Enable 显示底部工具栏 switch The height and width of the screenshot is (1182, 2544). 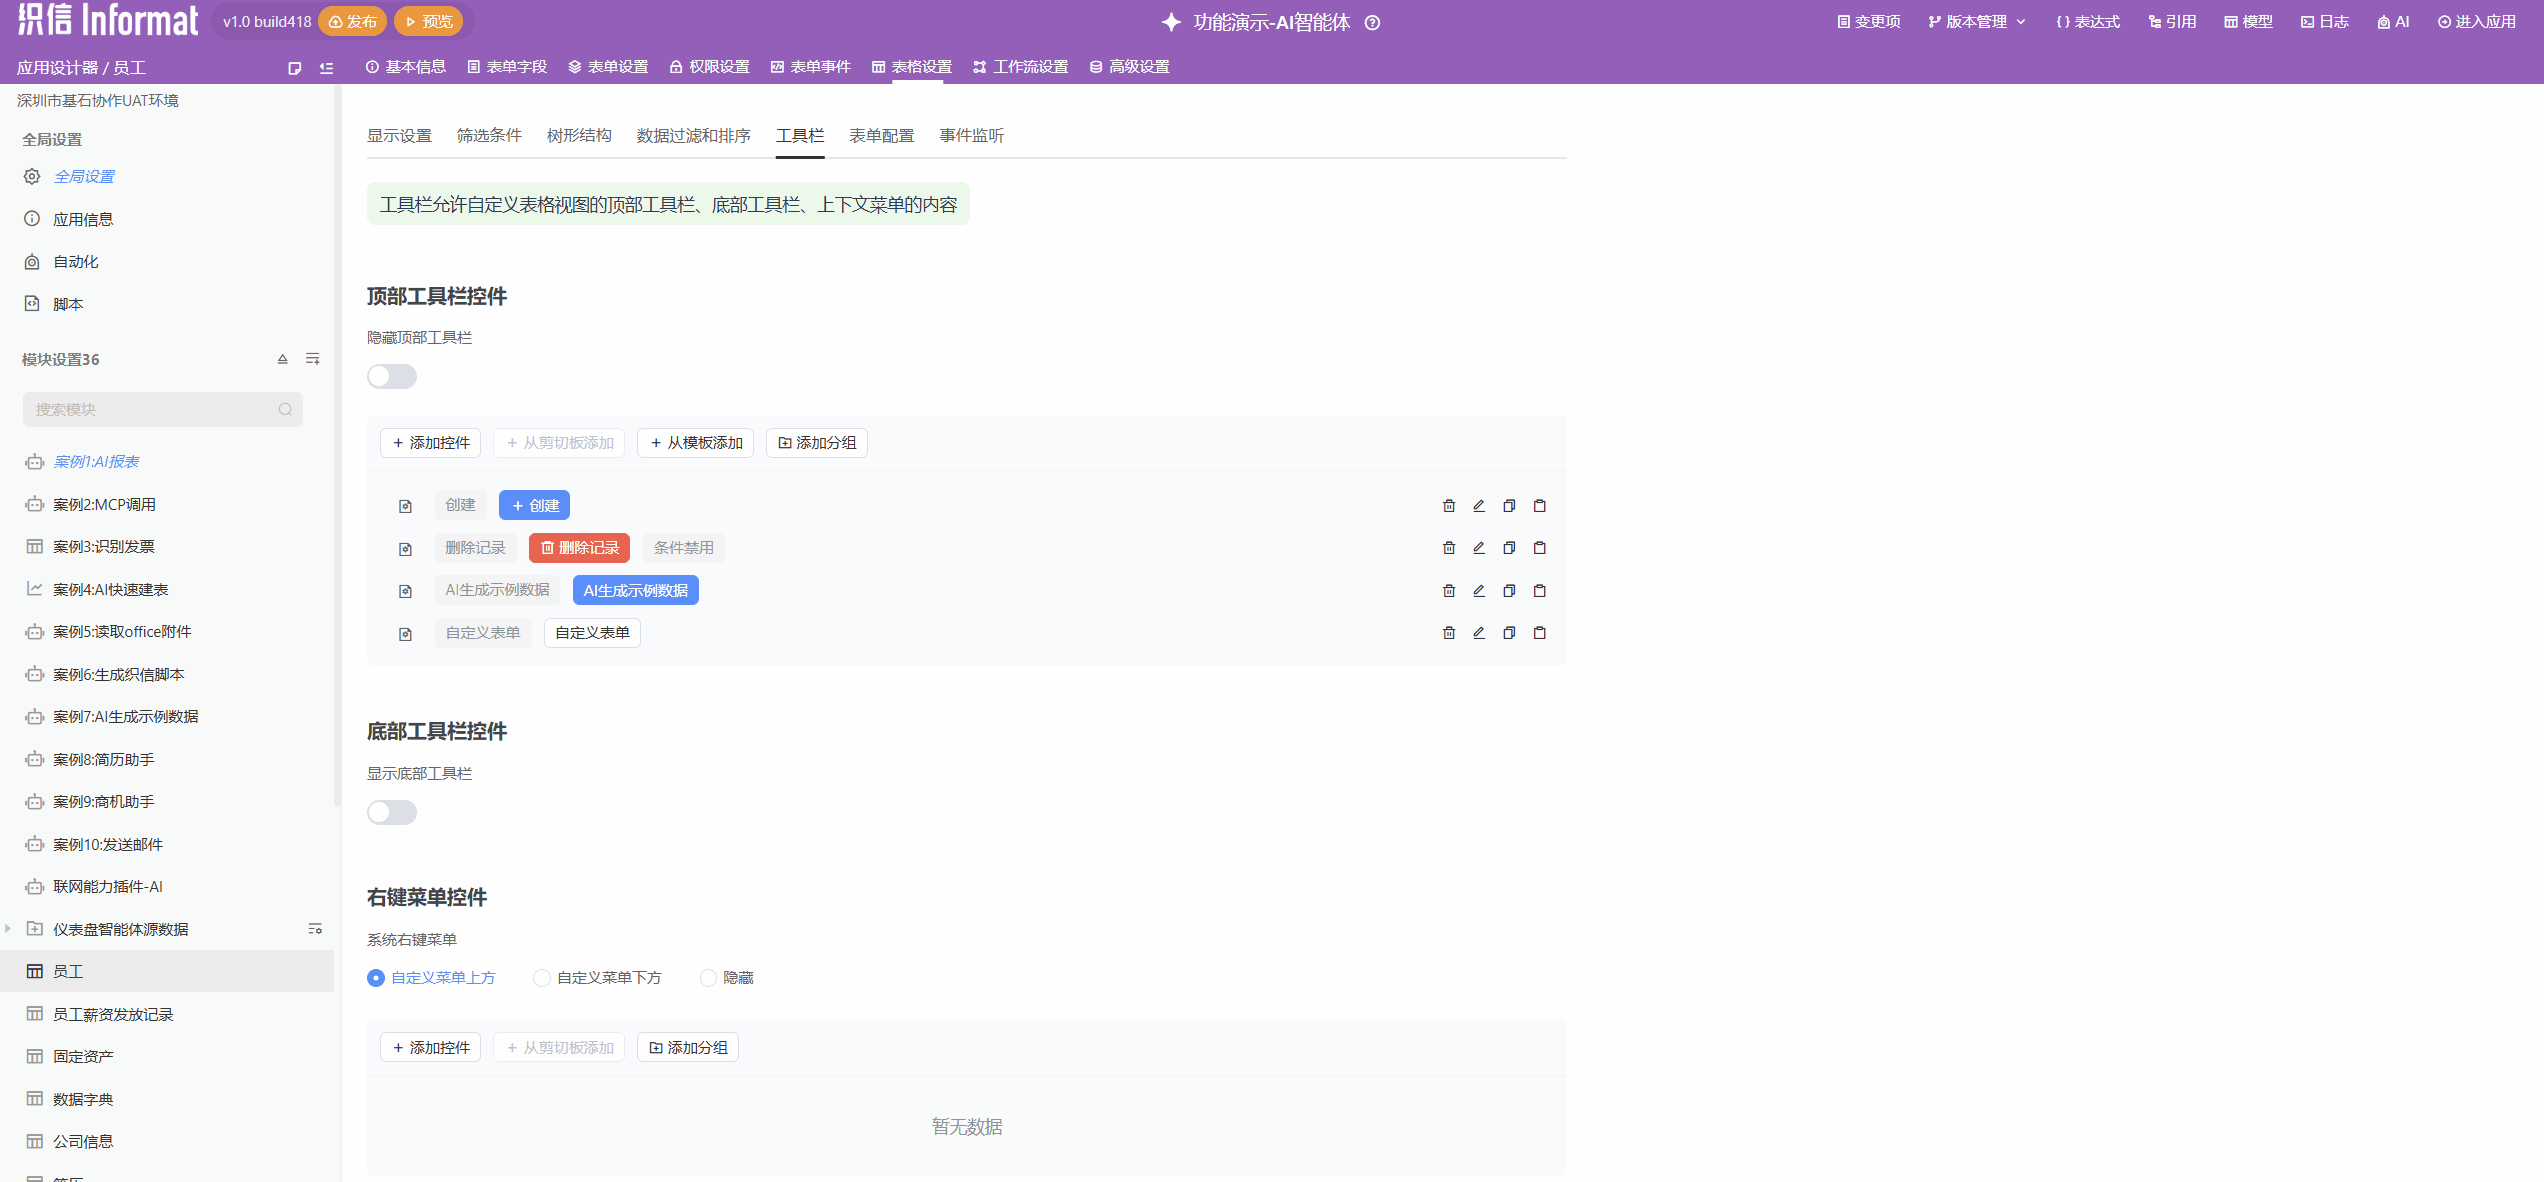pos(391,813)
